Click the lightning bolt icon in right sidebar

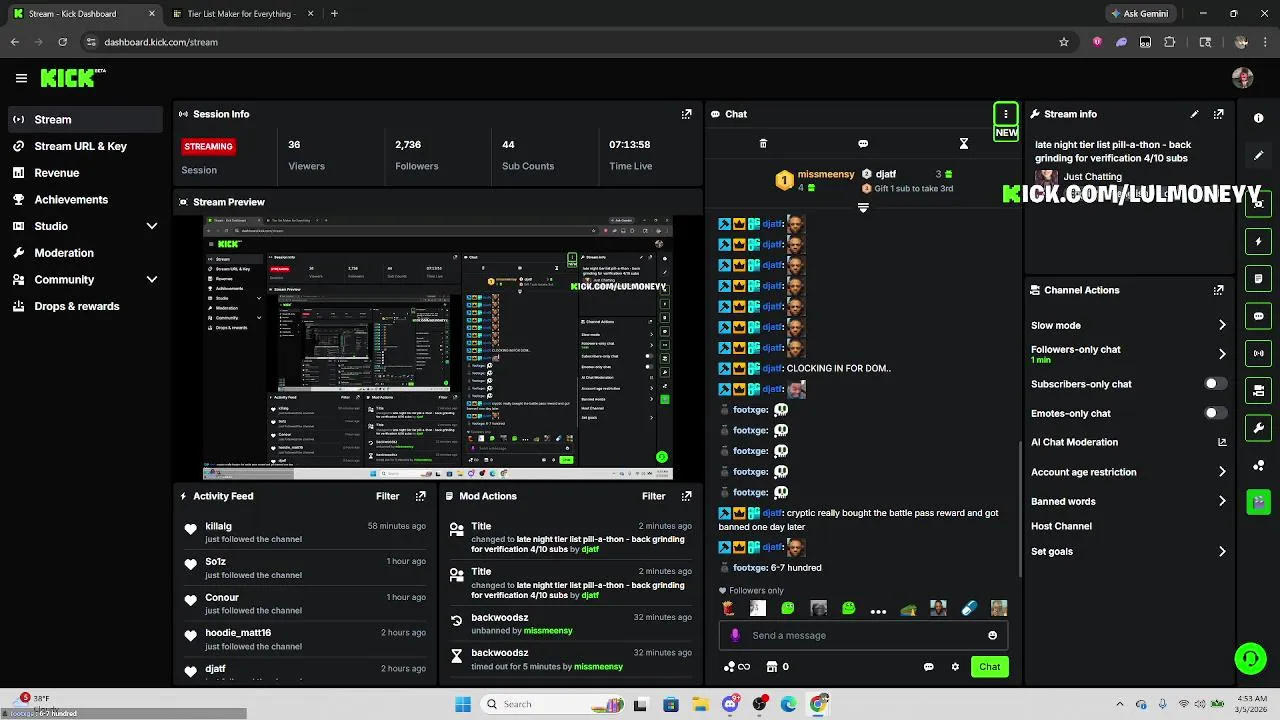(1259, 241)
